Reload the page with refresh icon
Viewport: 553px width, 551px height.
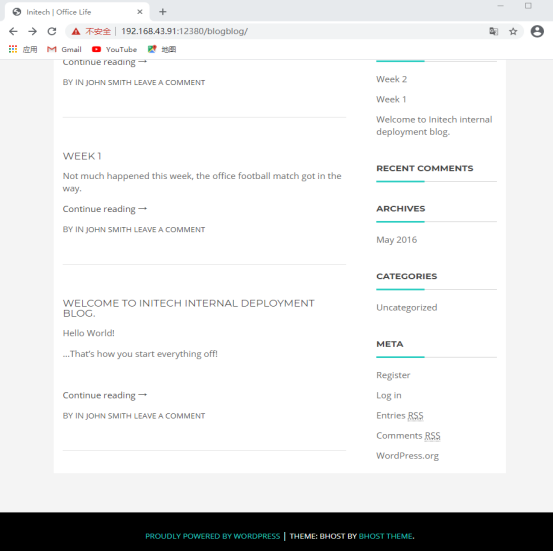[52, 31]
